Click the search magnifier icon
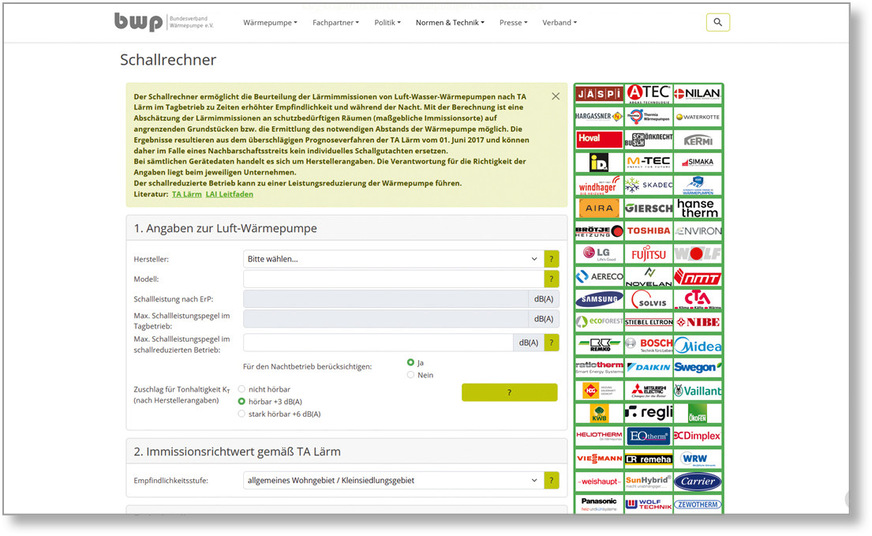Screen dimensions: 872x536 click(x=717, y=22)
